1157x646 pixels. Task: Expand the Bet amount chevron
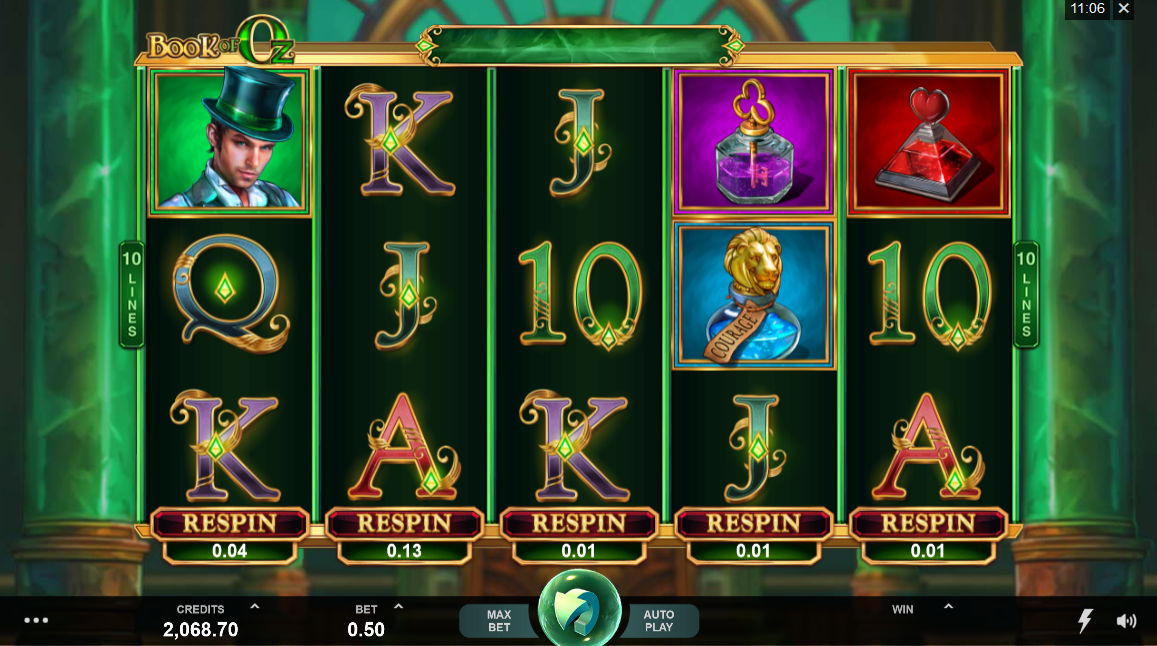click(x=398, y=607)
